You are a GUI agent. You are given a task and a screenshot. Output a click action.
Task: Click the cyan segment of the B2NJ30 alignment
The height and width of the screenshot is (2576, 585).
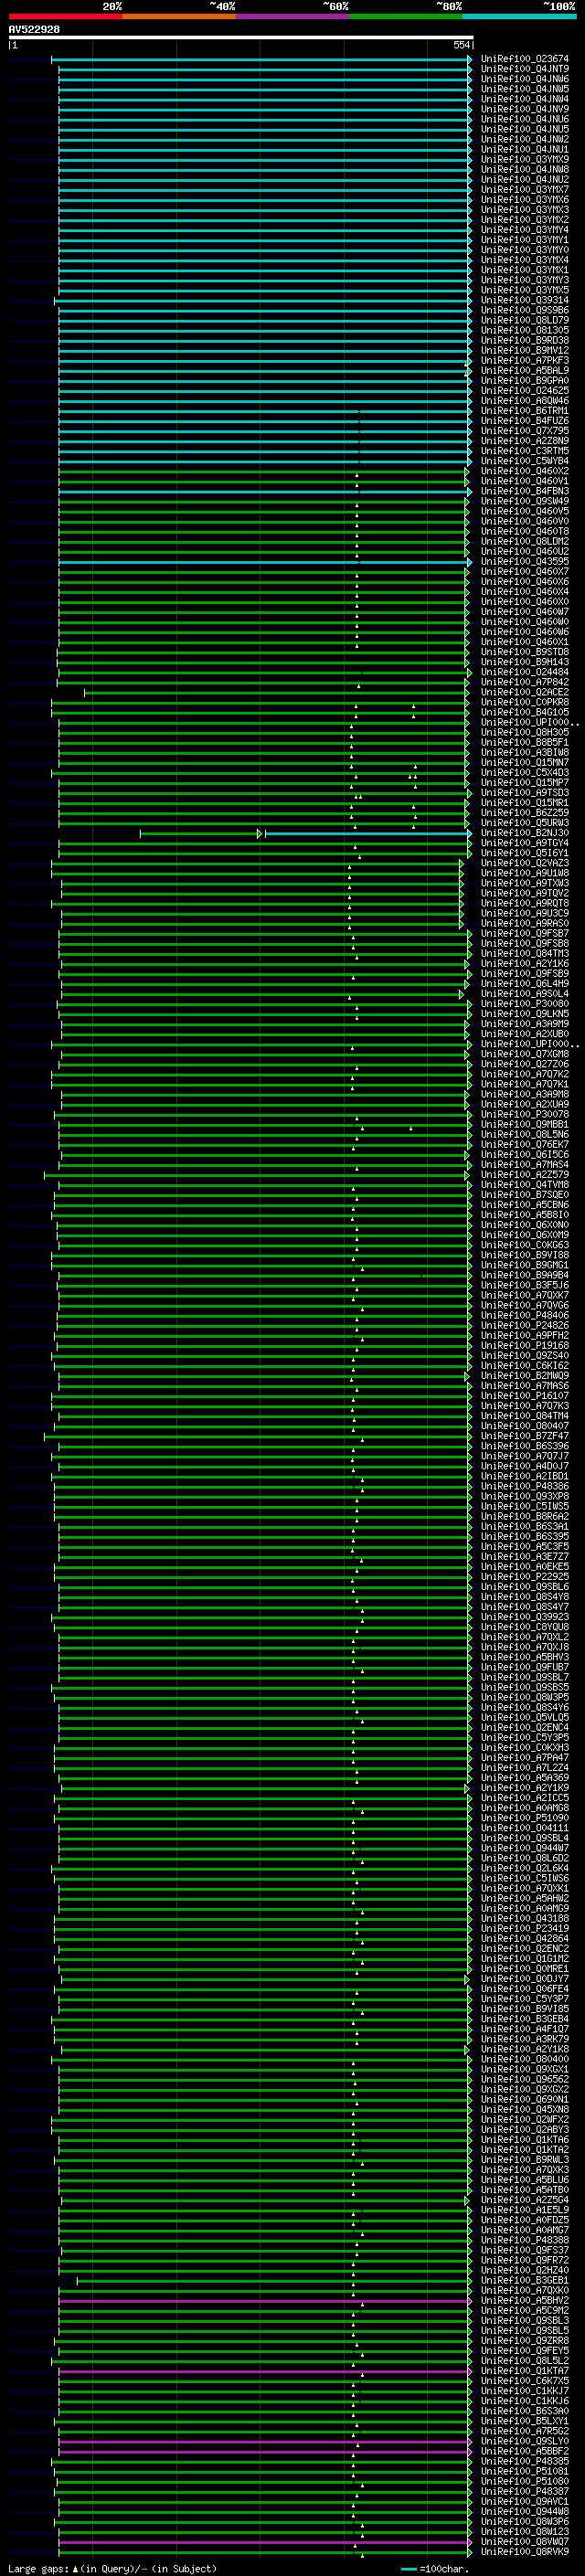pyautogui.click(x=367, y=833)
